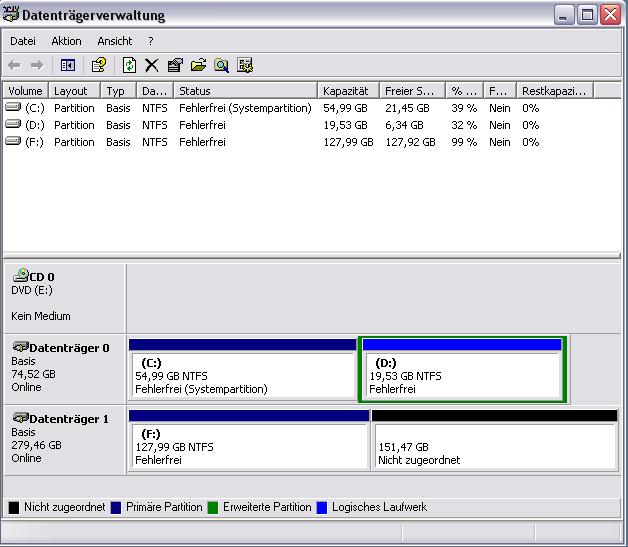Viewport: 628px width, 547px height.
Task: Open the Help toolbar icon
Action: [99, 65]
